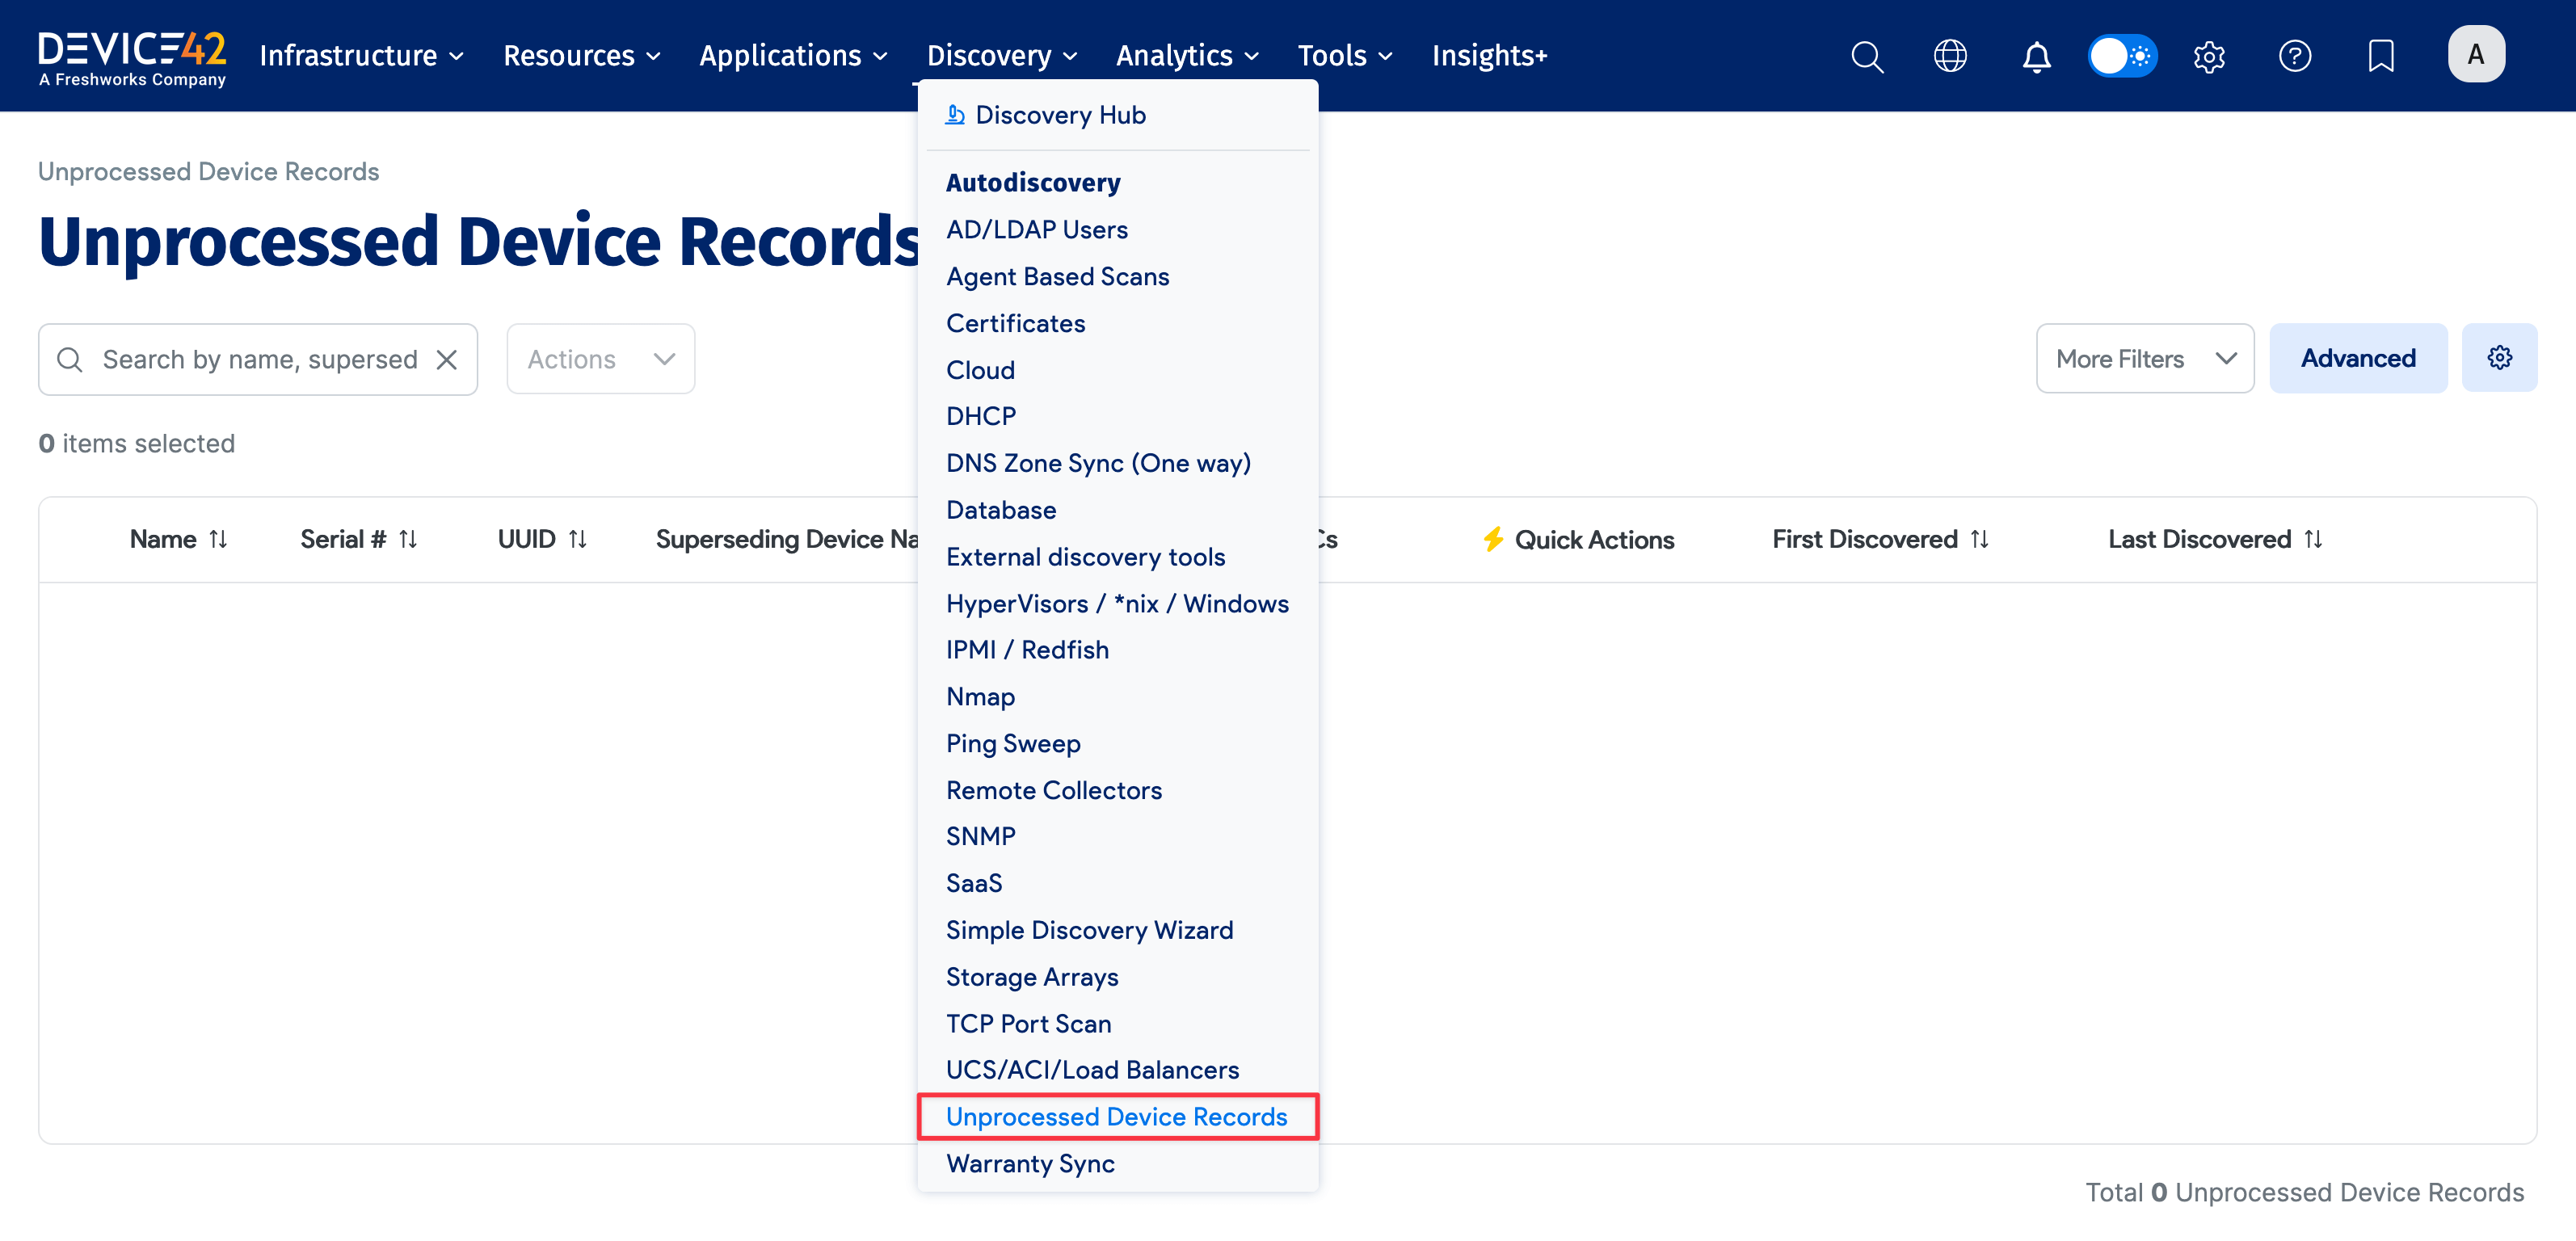Open notifications via the bell icon
The image size is (2576, 1241).
pyautogui.click(x=2036, y=56)
